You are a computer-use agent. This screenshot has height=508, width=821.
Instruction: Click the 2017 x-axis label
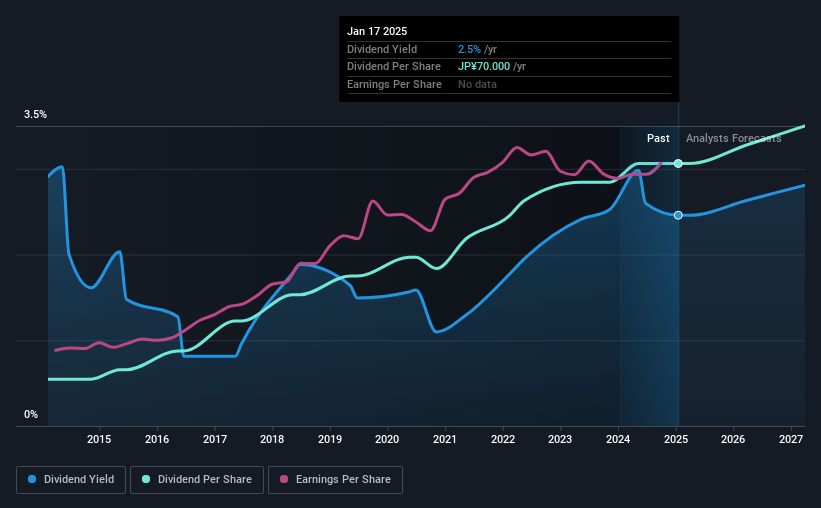tap(215, 439)
